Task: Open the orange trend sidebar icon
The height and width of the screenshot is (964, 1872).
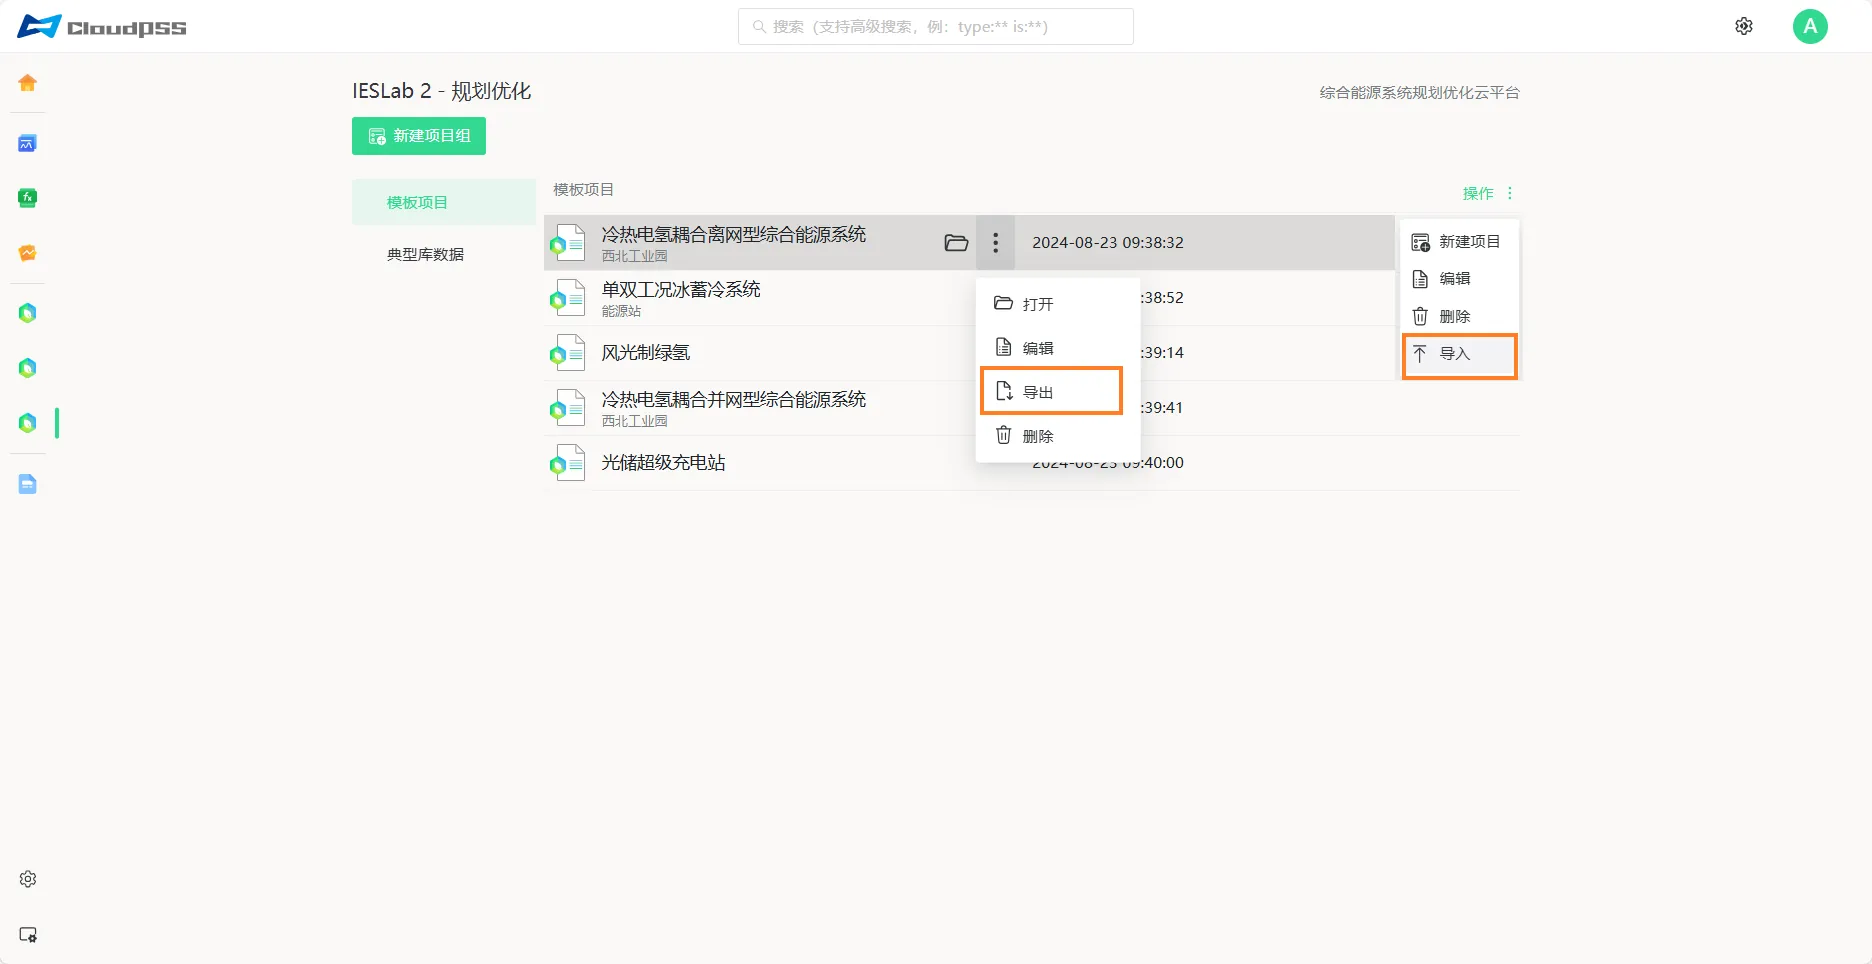Action: (x=28, y=253)
